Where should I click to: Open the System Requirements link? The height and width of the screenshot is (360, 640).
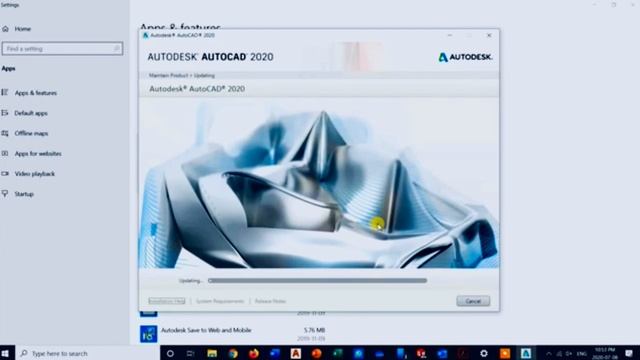coord(220,301)
